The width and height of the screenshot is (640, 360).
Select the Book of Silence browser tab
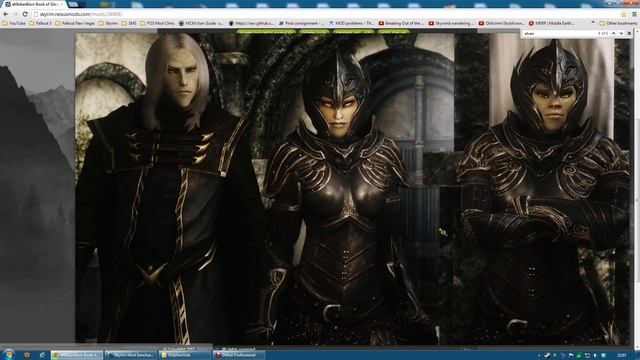tap(33, 4)
